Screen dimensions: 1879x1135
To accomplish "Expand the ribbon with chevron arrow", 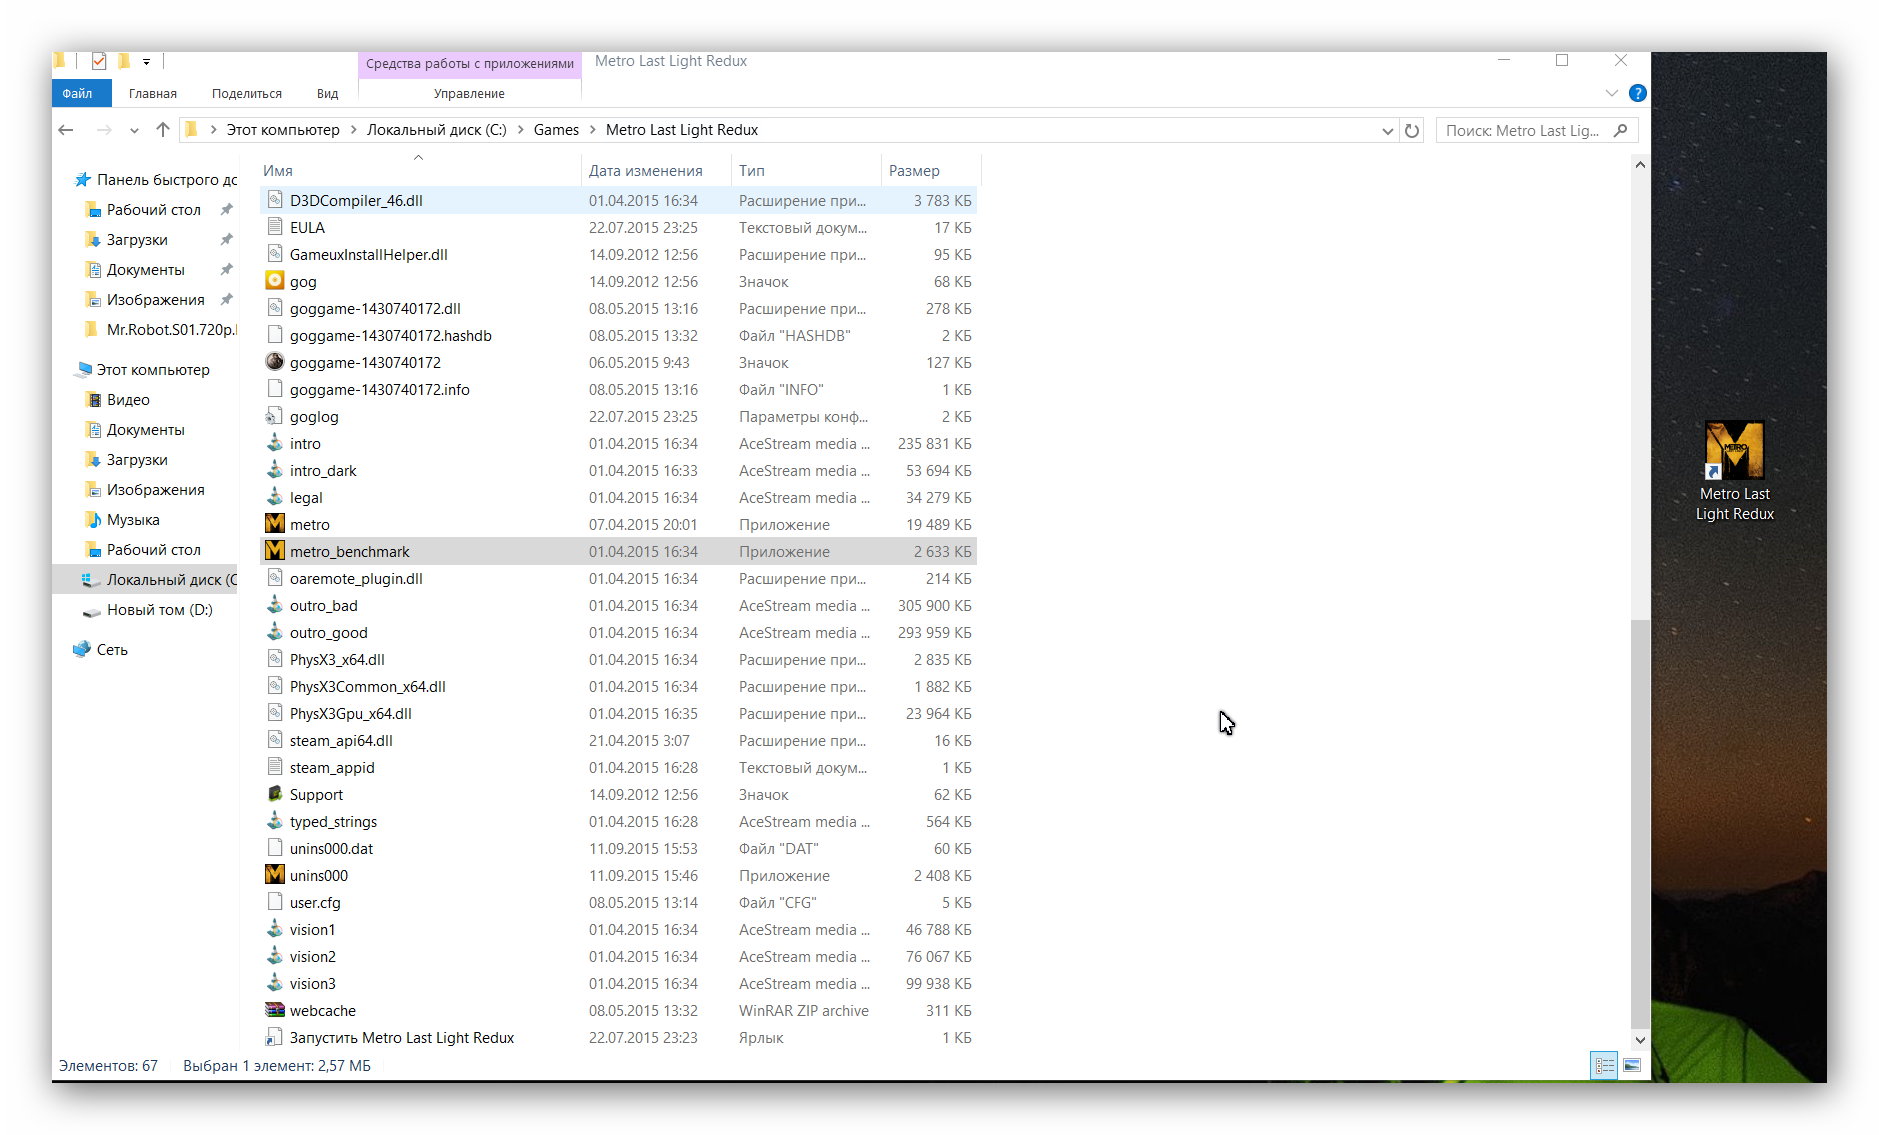I will pos(1611,93).
